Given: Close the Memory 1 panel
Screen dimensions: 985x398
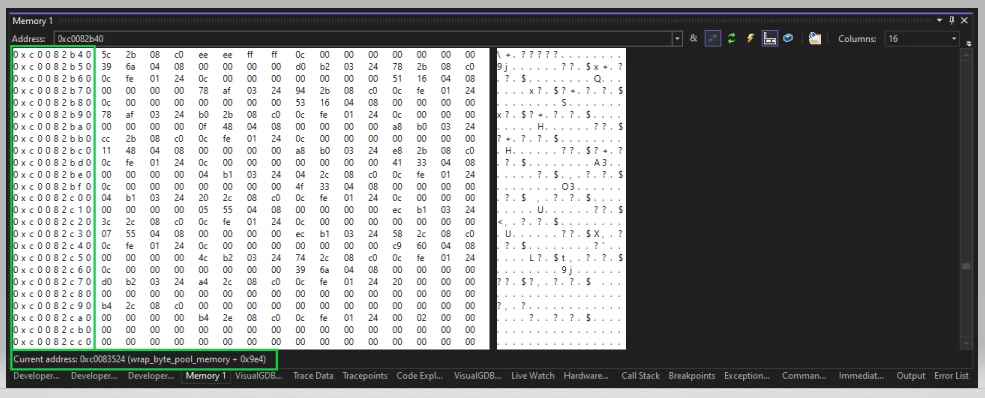Looking at the screenshot, I should (x=964, y=21).
